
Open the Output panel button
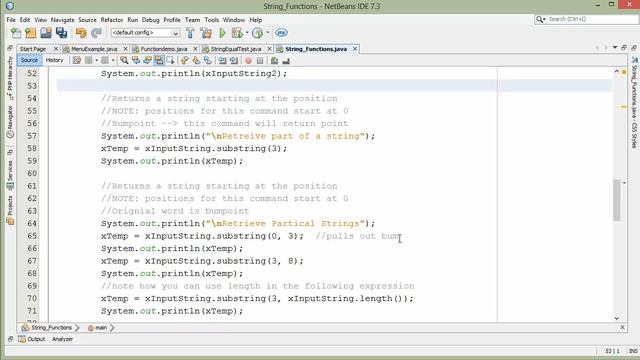coord(32,339)
